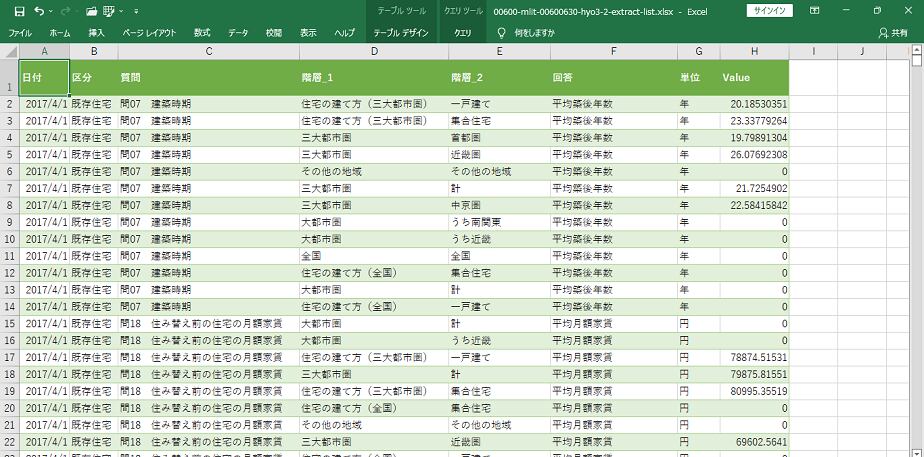Select column header H
This screenshot has height=457, width=924.
(754, 51)
